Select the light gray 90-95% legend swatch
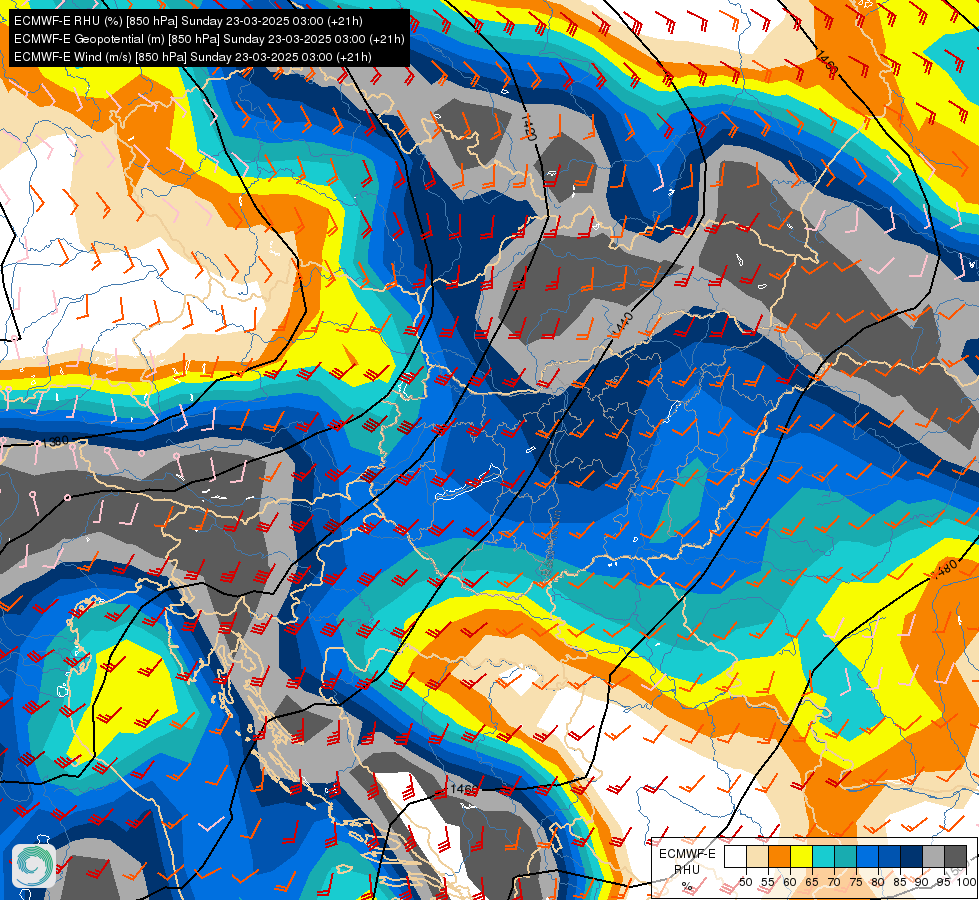This screenshot has height=900, width=979. 933,856
